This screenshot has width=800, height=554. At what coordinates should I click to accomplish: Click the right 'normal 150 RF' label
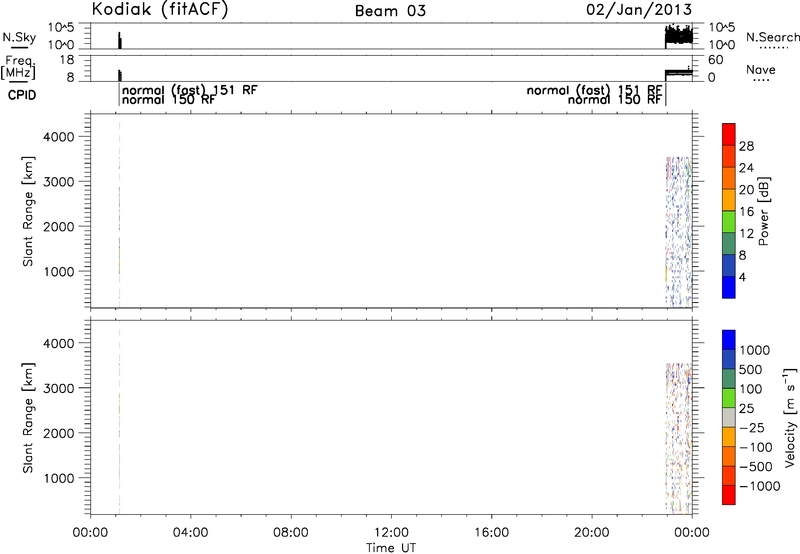[x=615, y=99]
